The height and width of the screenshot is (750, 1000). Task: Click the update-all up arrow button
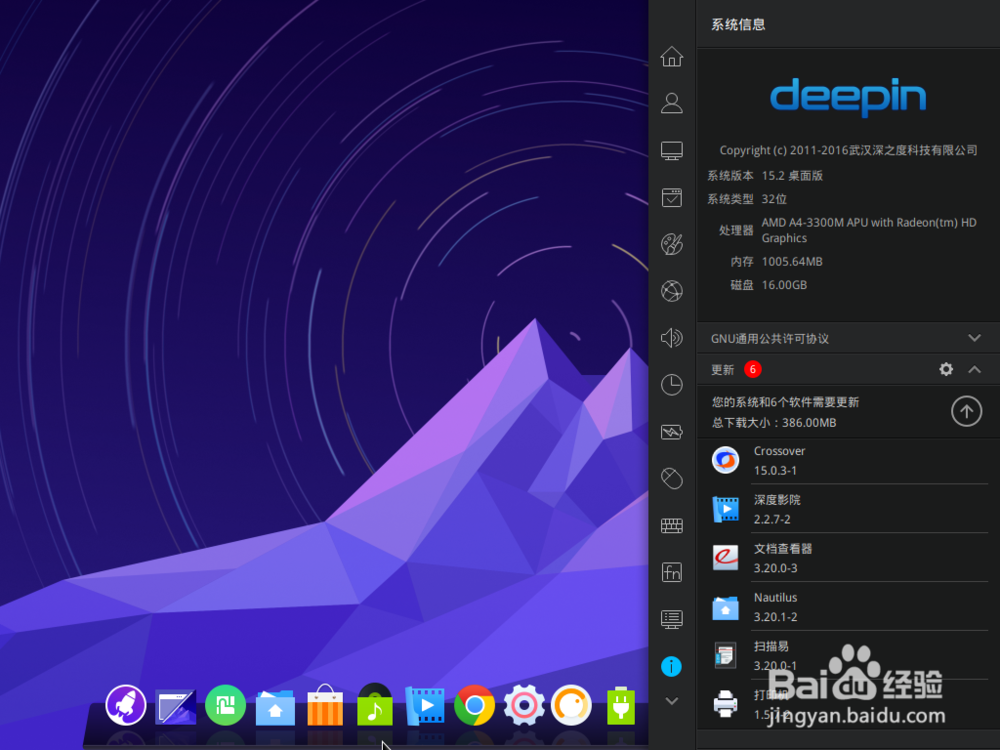click(966, 411)
